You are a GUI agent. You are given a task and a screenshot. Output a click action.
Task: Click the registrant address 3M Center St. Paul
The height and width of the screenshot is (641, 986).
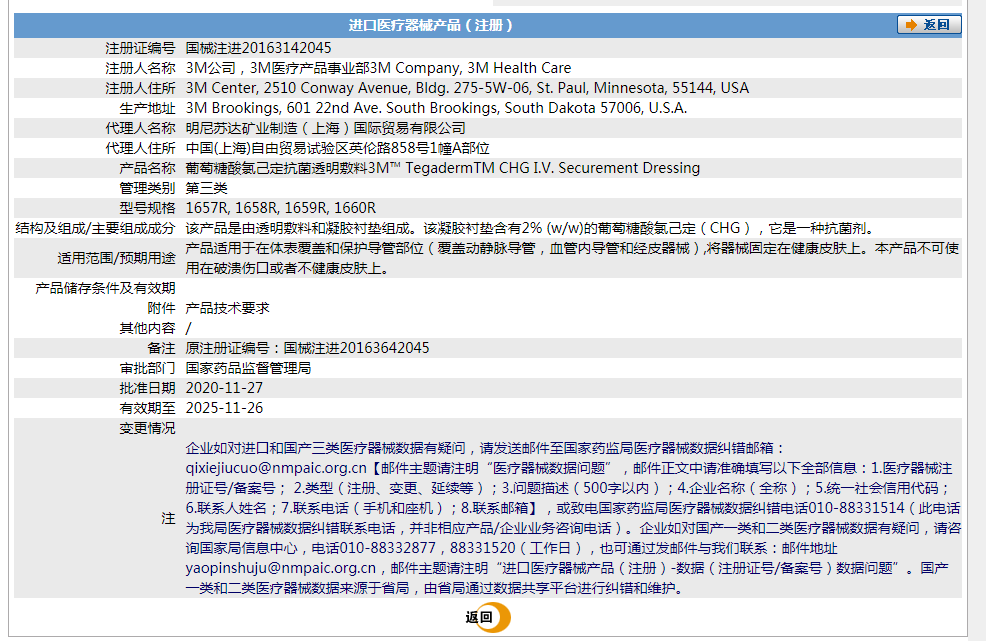click(x=467, y=88)
